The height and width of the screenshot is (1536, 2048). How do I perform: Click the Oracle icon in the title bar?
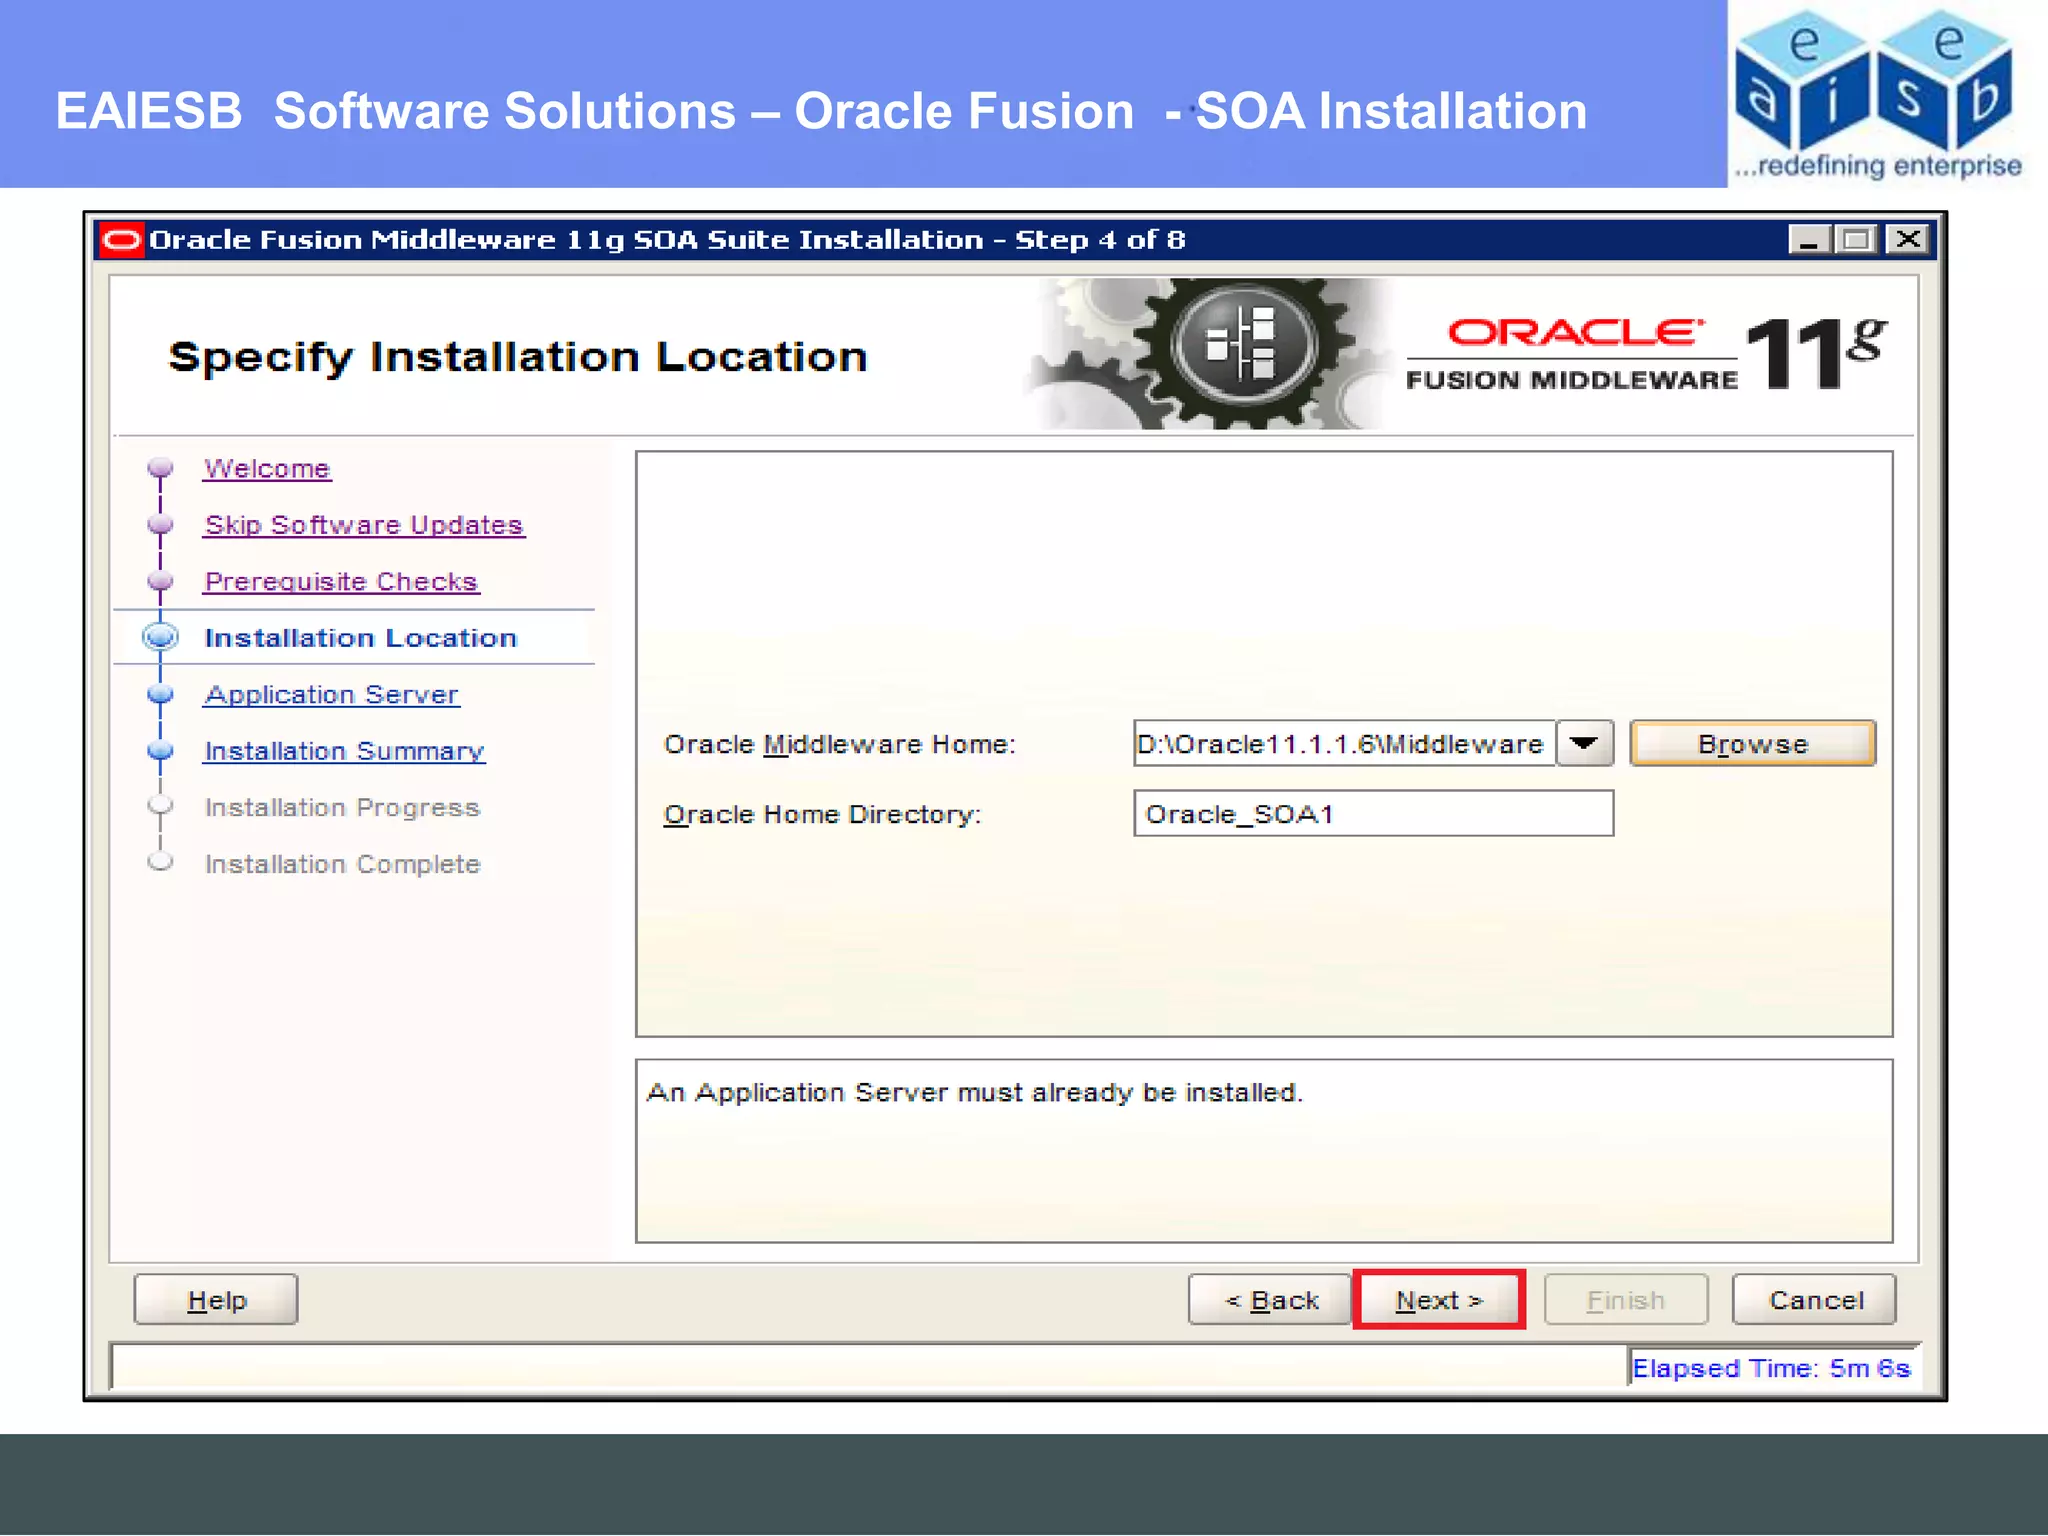(122, 240)
